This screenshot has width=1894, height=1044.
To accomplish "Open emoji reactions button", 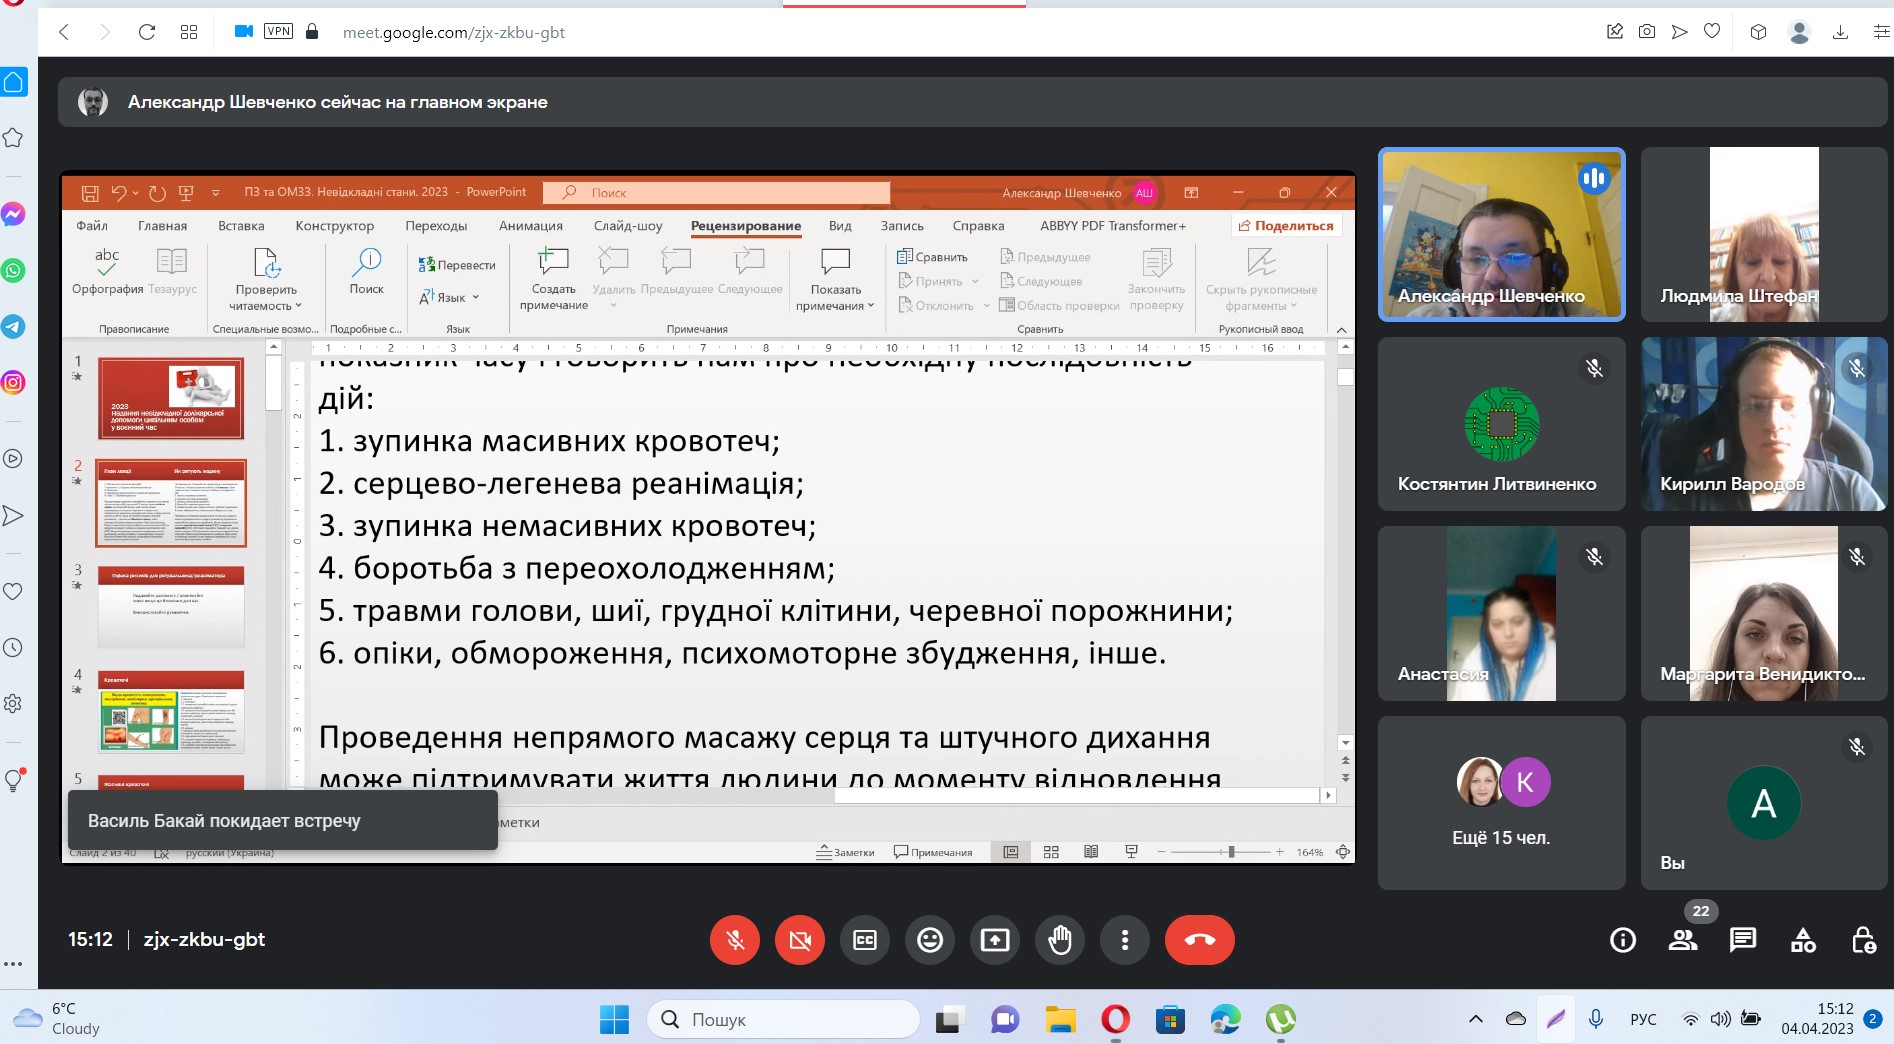I will pyautogui.click(x=930, y=940).
